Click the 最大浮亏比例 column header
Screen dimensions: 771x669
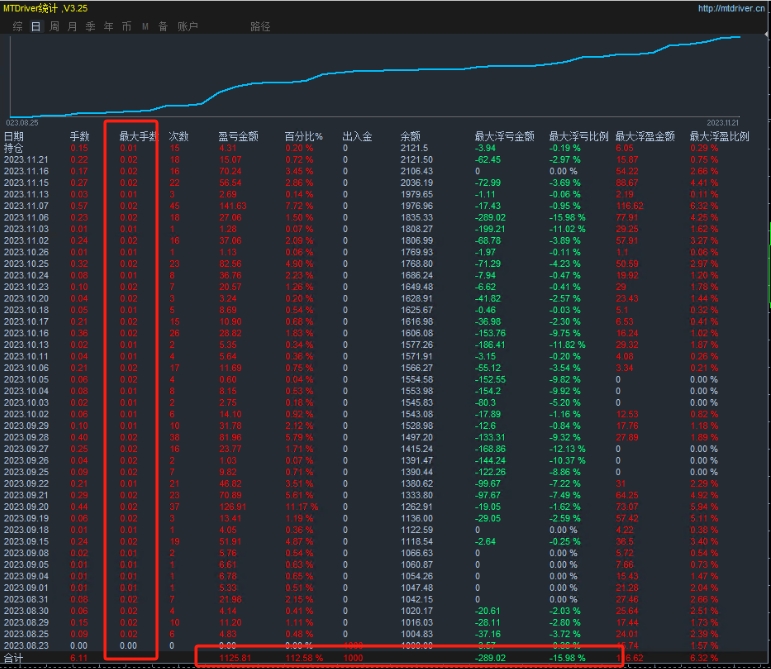(579, 137)
